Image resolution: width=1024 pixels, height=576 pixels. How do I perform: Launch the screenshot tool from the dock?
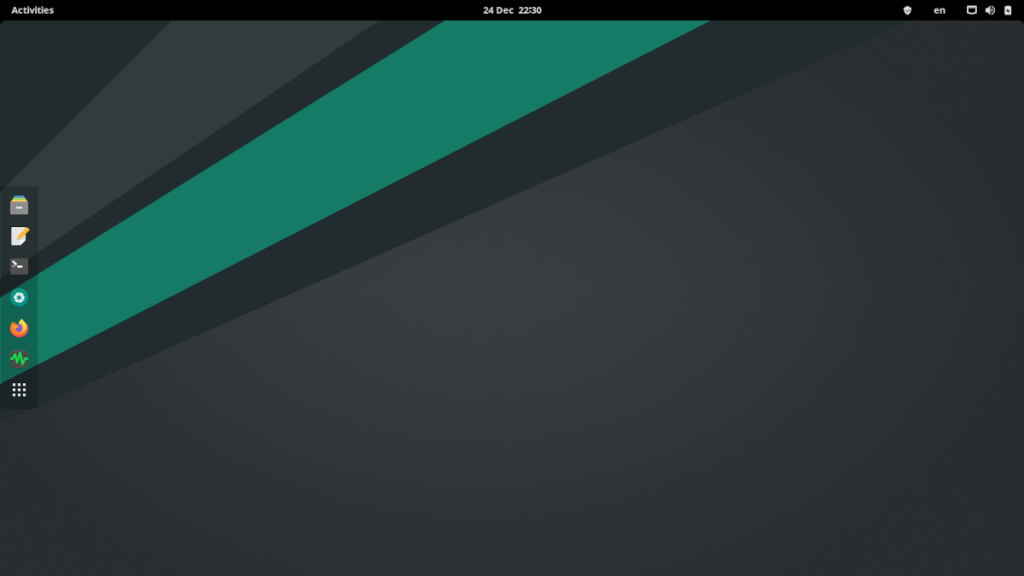coord(19,297)
